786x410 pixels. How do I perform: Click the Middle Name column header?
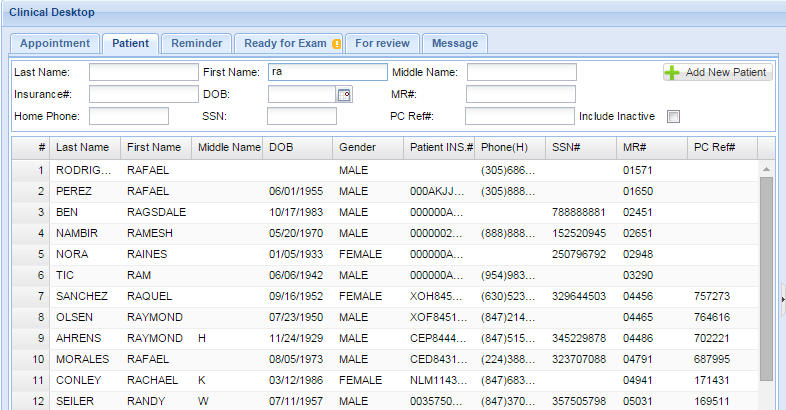click(x=227, y=147)
